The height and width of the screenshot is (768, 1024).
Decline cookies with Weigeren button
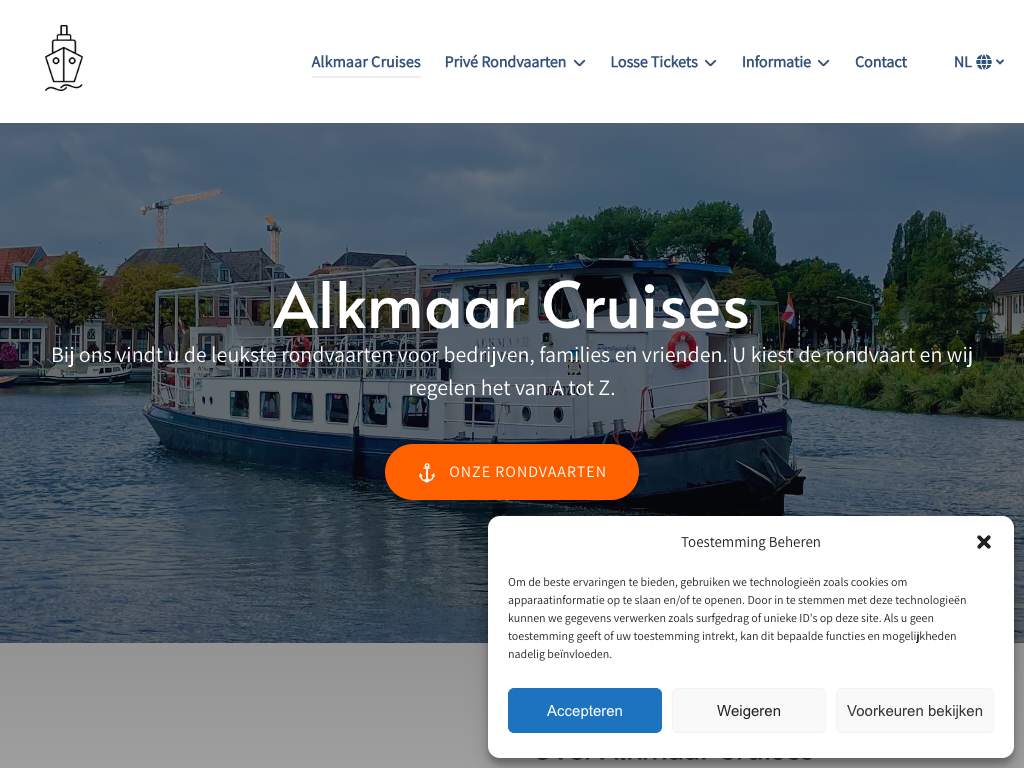748,711
